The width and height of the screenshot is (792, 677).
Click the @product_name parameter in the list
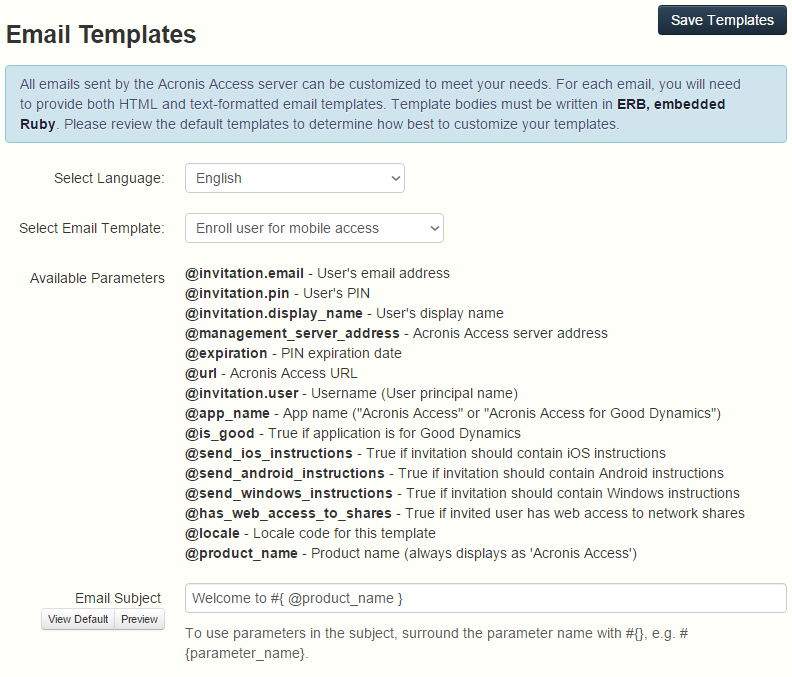241,553
